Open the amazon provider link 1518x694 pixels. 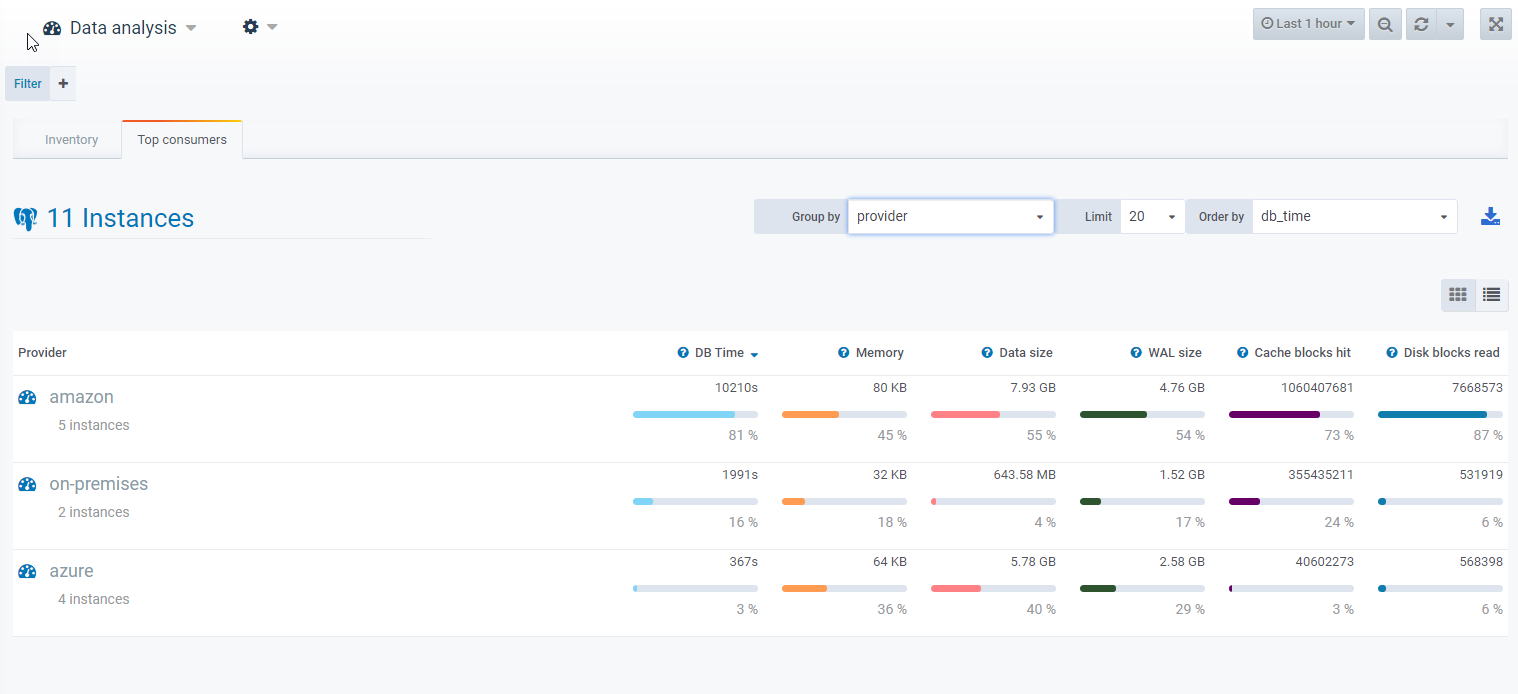pos(81,397)
